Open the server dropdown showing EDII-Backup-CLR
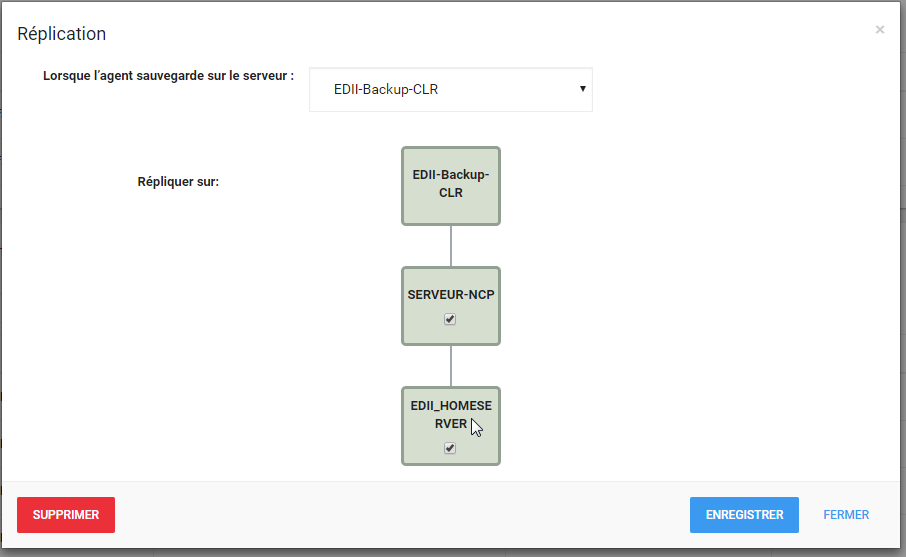This screenshot has width=906, height=557. coord(451,90)
